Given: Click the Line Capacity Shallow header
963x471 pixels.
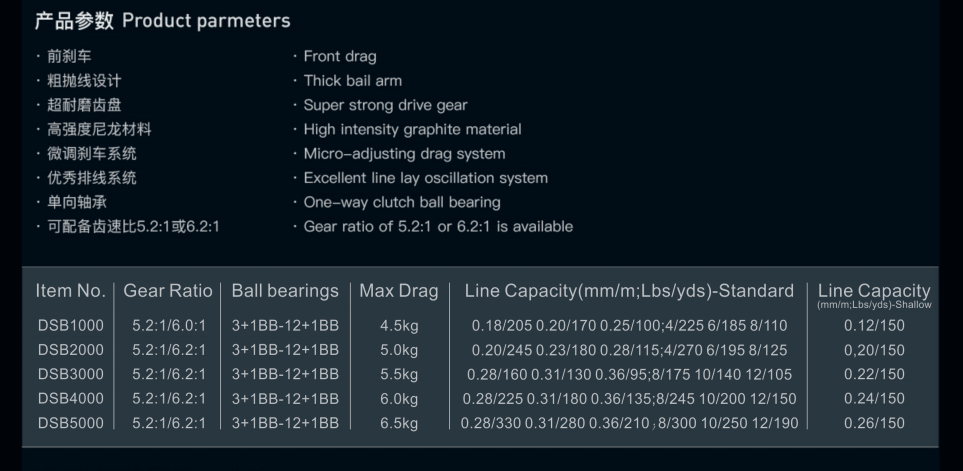Looking at the screenshot, I should tap(873, 294).
